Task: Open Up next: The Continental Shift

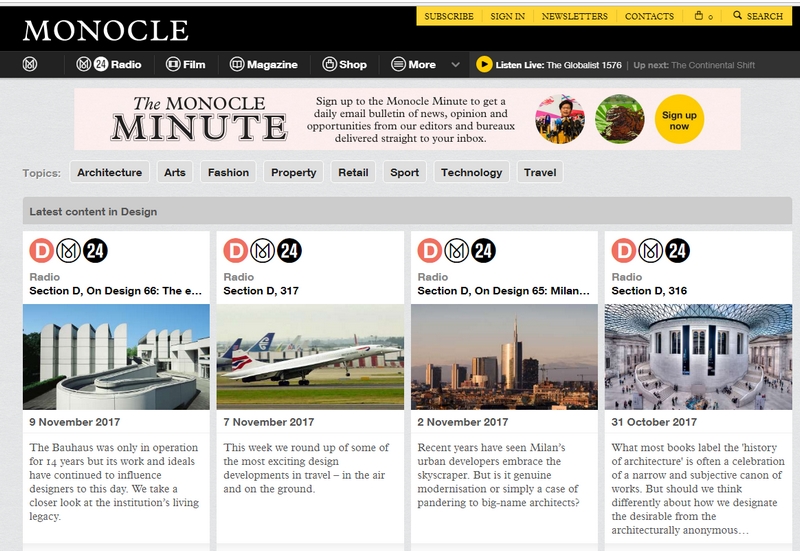Action: point(694,65)
